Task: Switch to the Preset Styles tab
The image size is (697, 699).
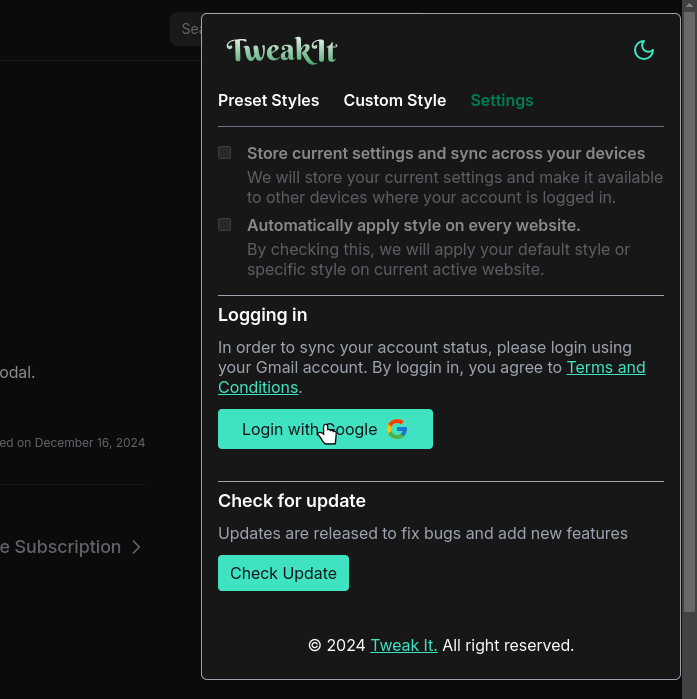Action: point(268,100)
